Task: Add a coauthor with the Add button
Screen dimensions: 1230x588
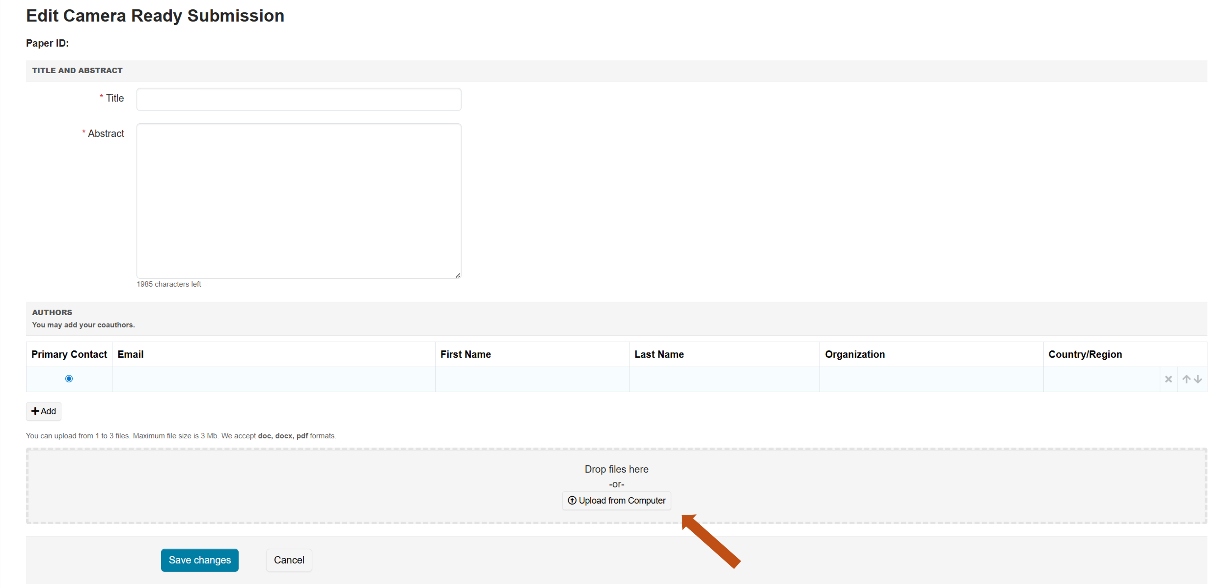Action: tap(44, 411)
